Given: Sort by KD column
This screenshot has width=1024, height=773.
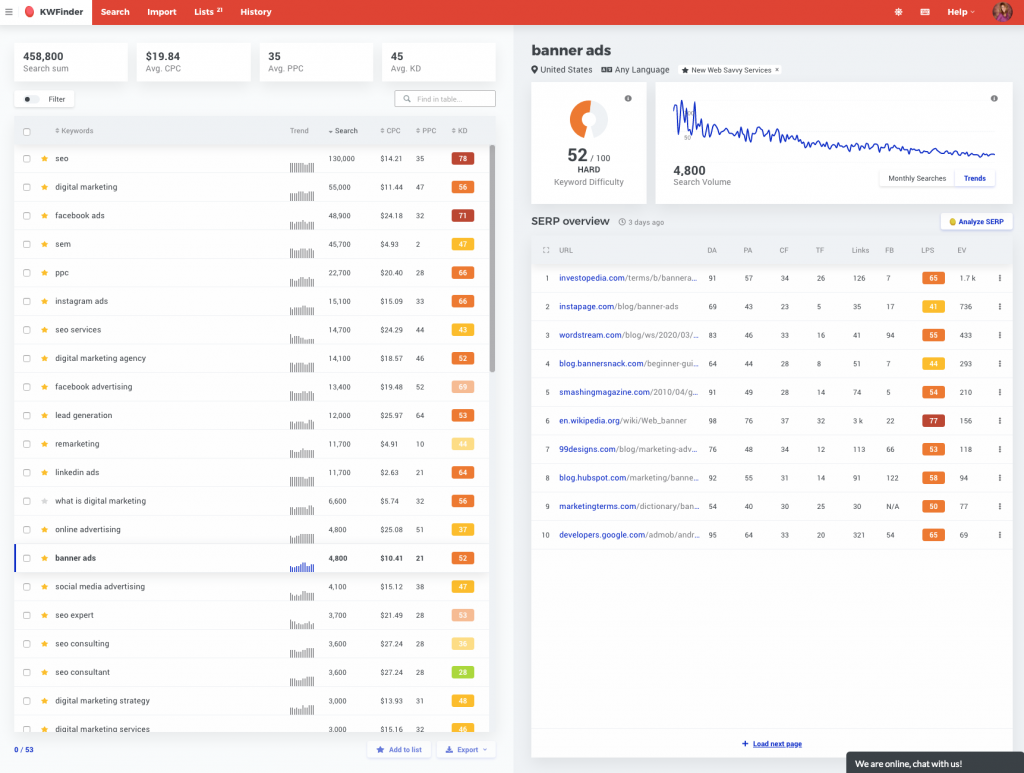Looking at the screenshot, I should tap(459, 131).
